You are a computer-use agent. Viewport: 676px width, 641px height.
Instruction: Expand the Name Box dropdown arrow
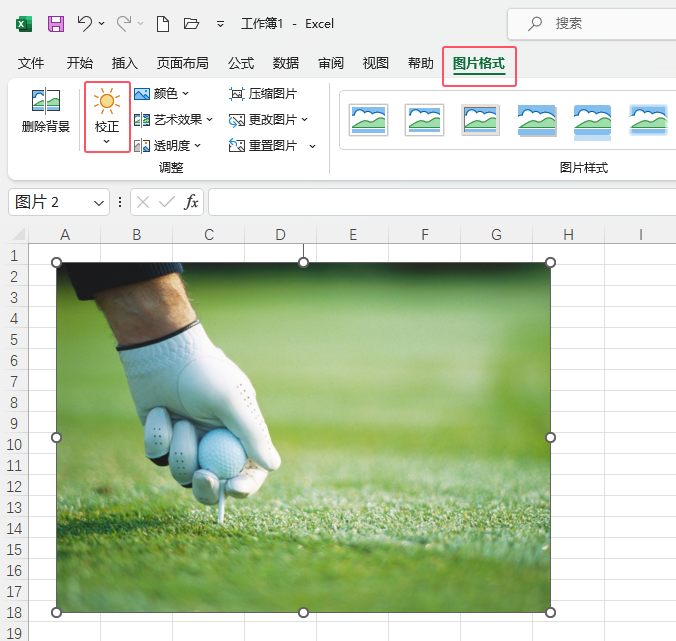(x=99, y=203)
